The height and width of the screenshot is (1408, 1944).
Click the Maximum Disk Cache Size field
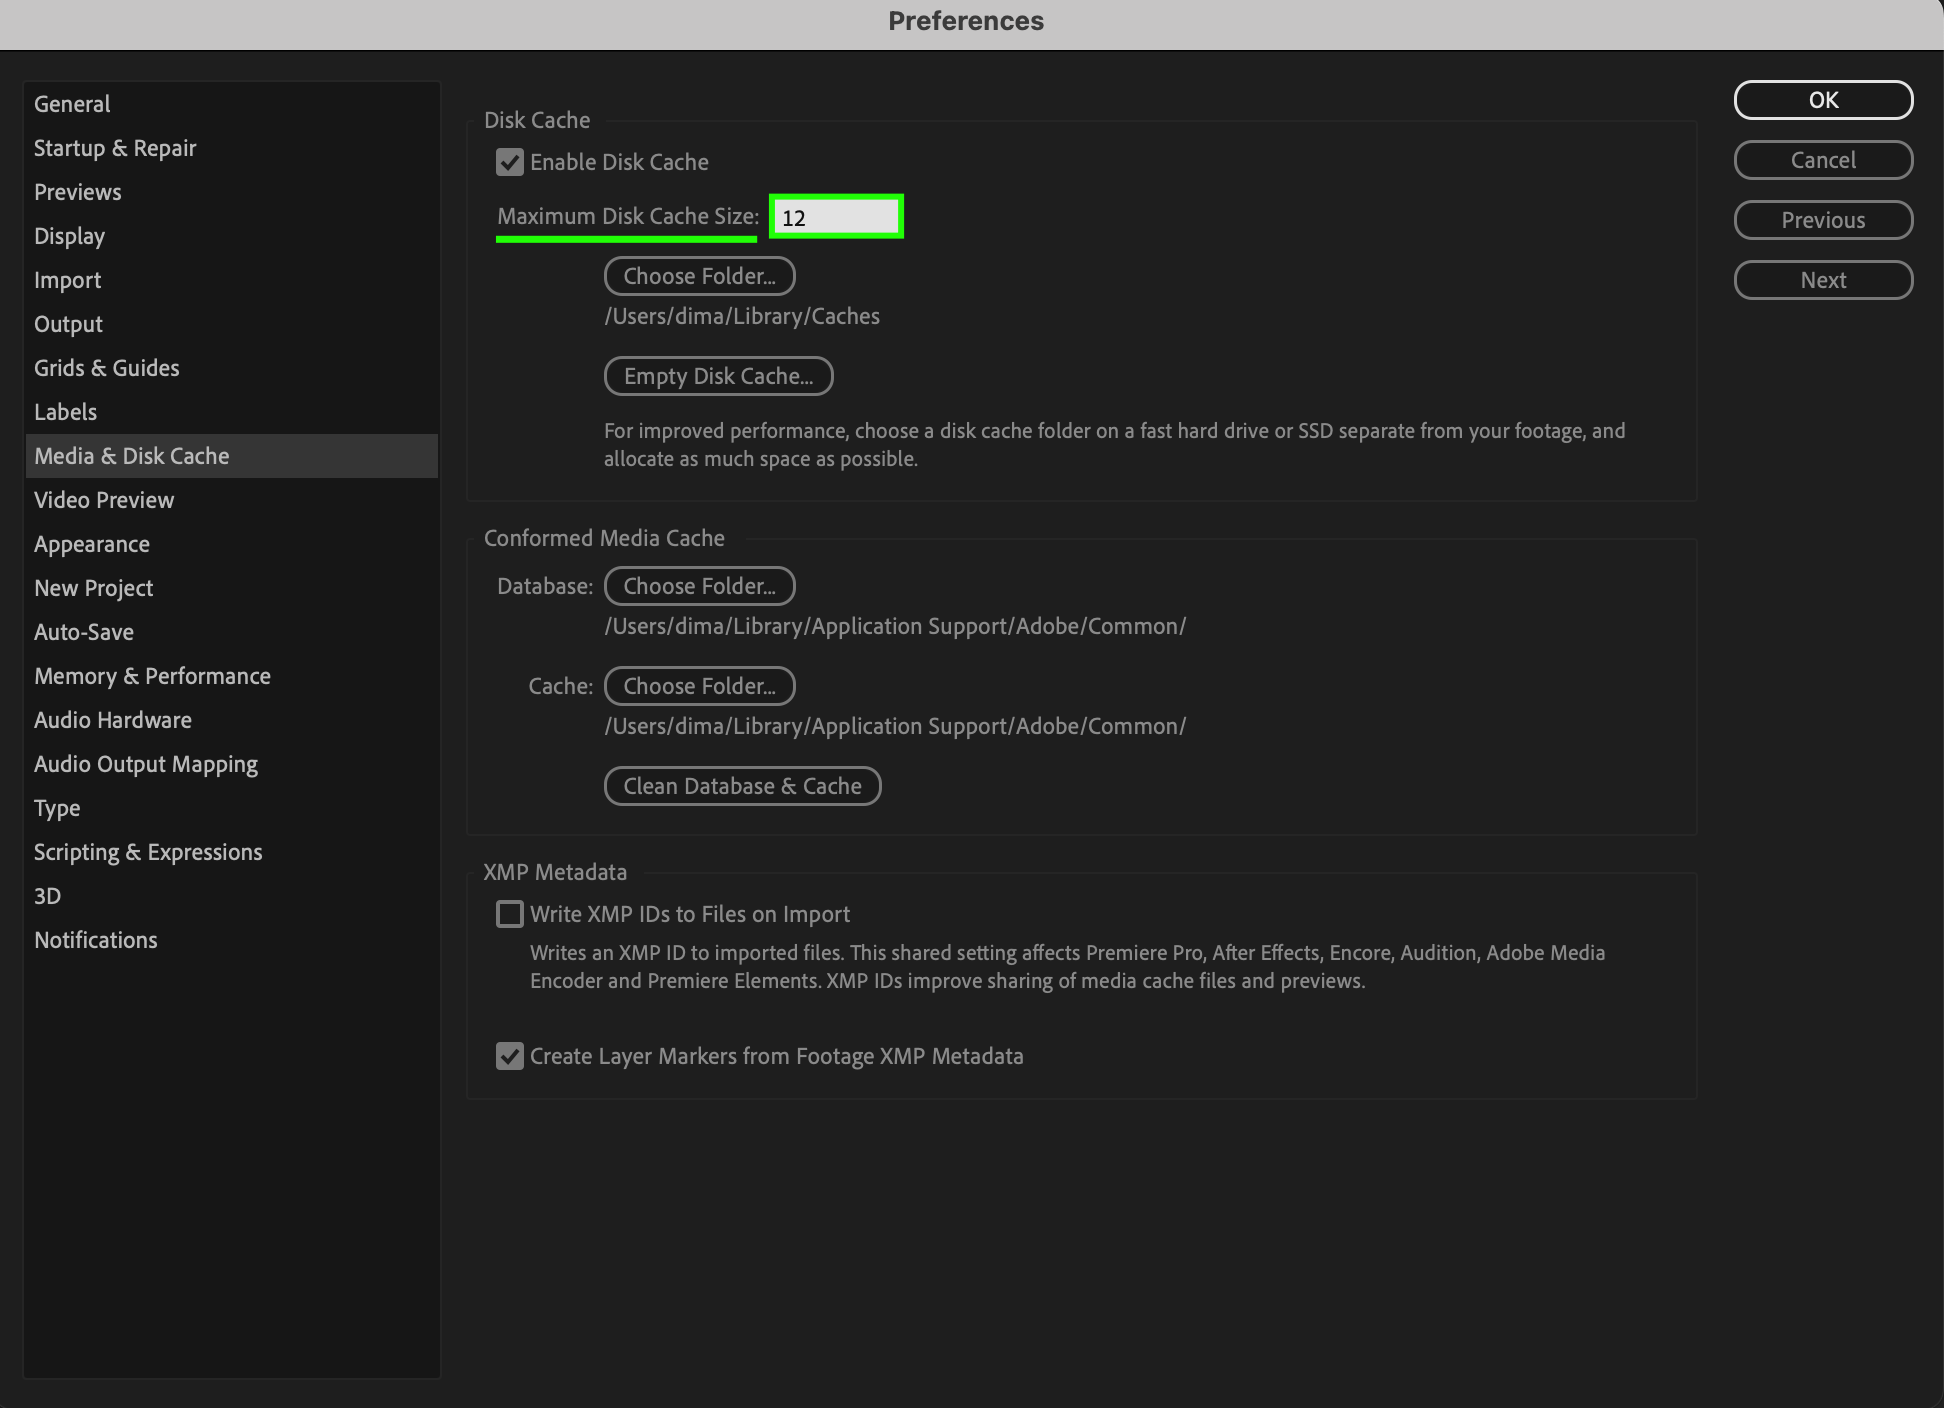tap(836, 217)
